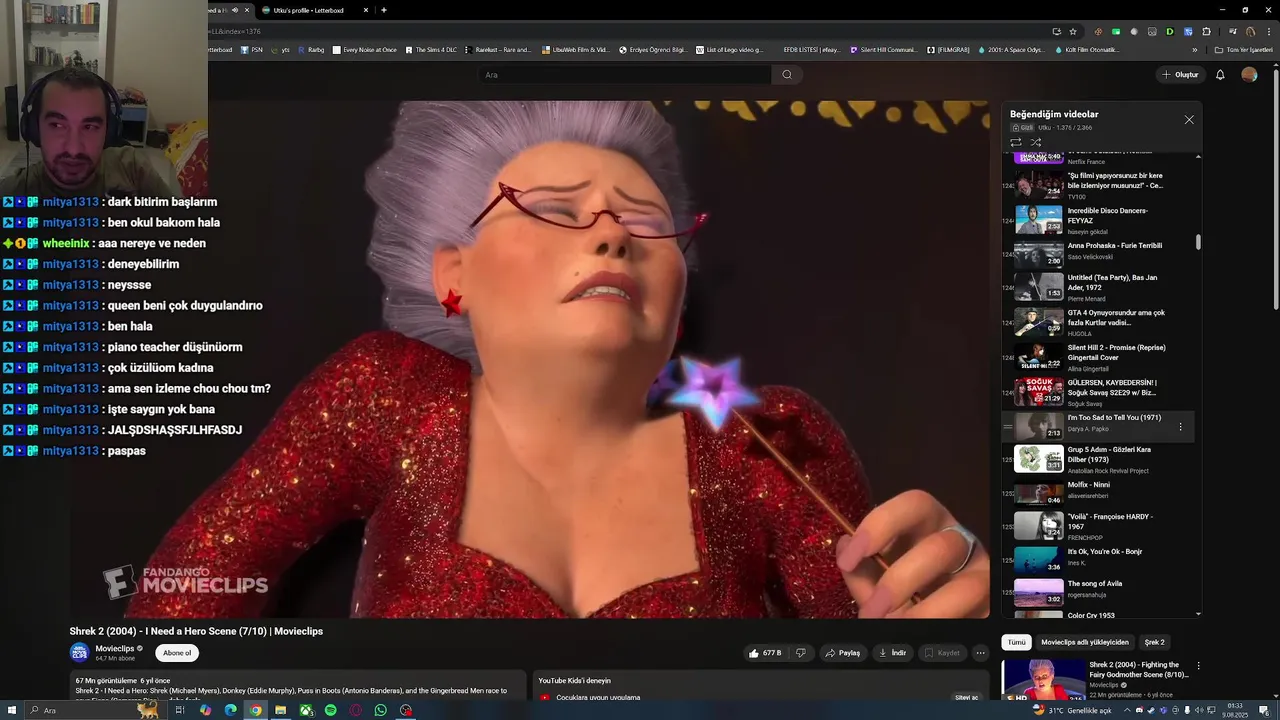Open the List of Lego video games bookmark
This screenshot has height=720, width=1280.
coord(728,49)
